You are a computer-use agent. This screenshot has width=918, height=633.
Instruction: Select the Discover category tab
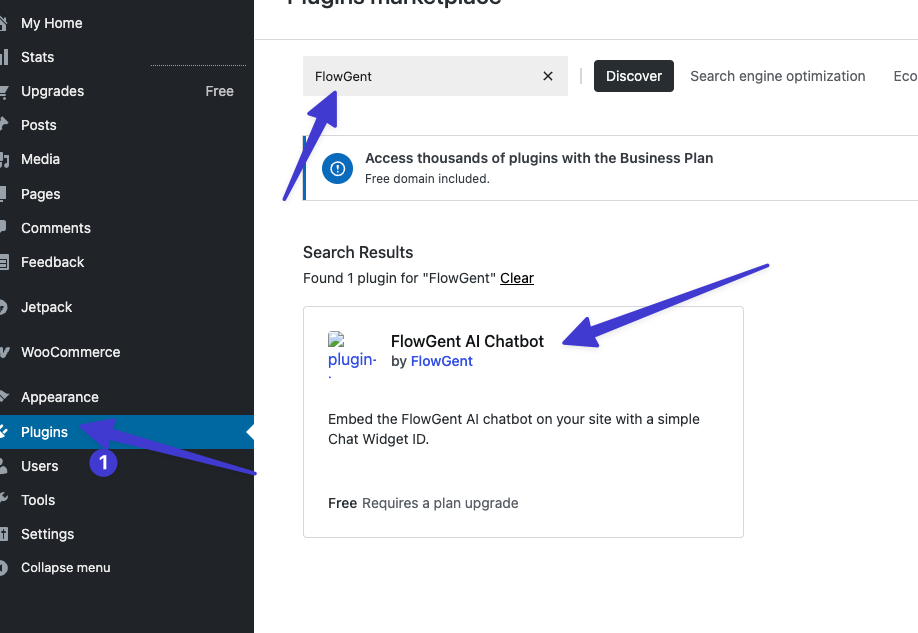(633, 76)
